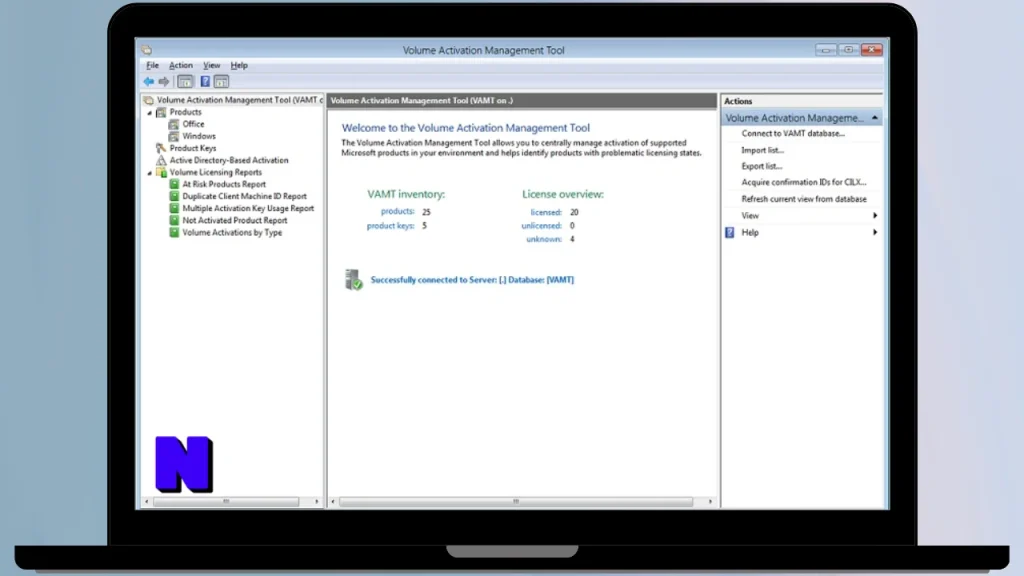This screenshot has height=576, width=1024.
Task: Click the At Risk Products Report icon
Action: (174, 184)
